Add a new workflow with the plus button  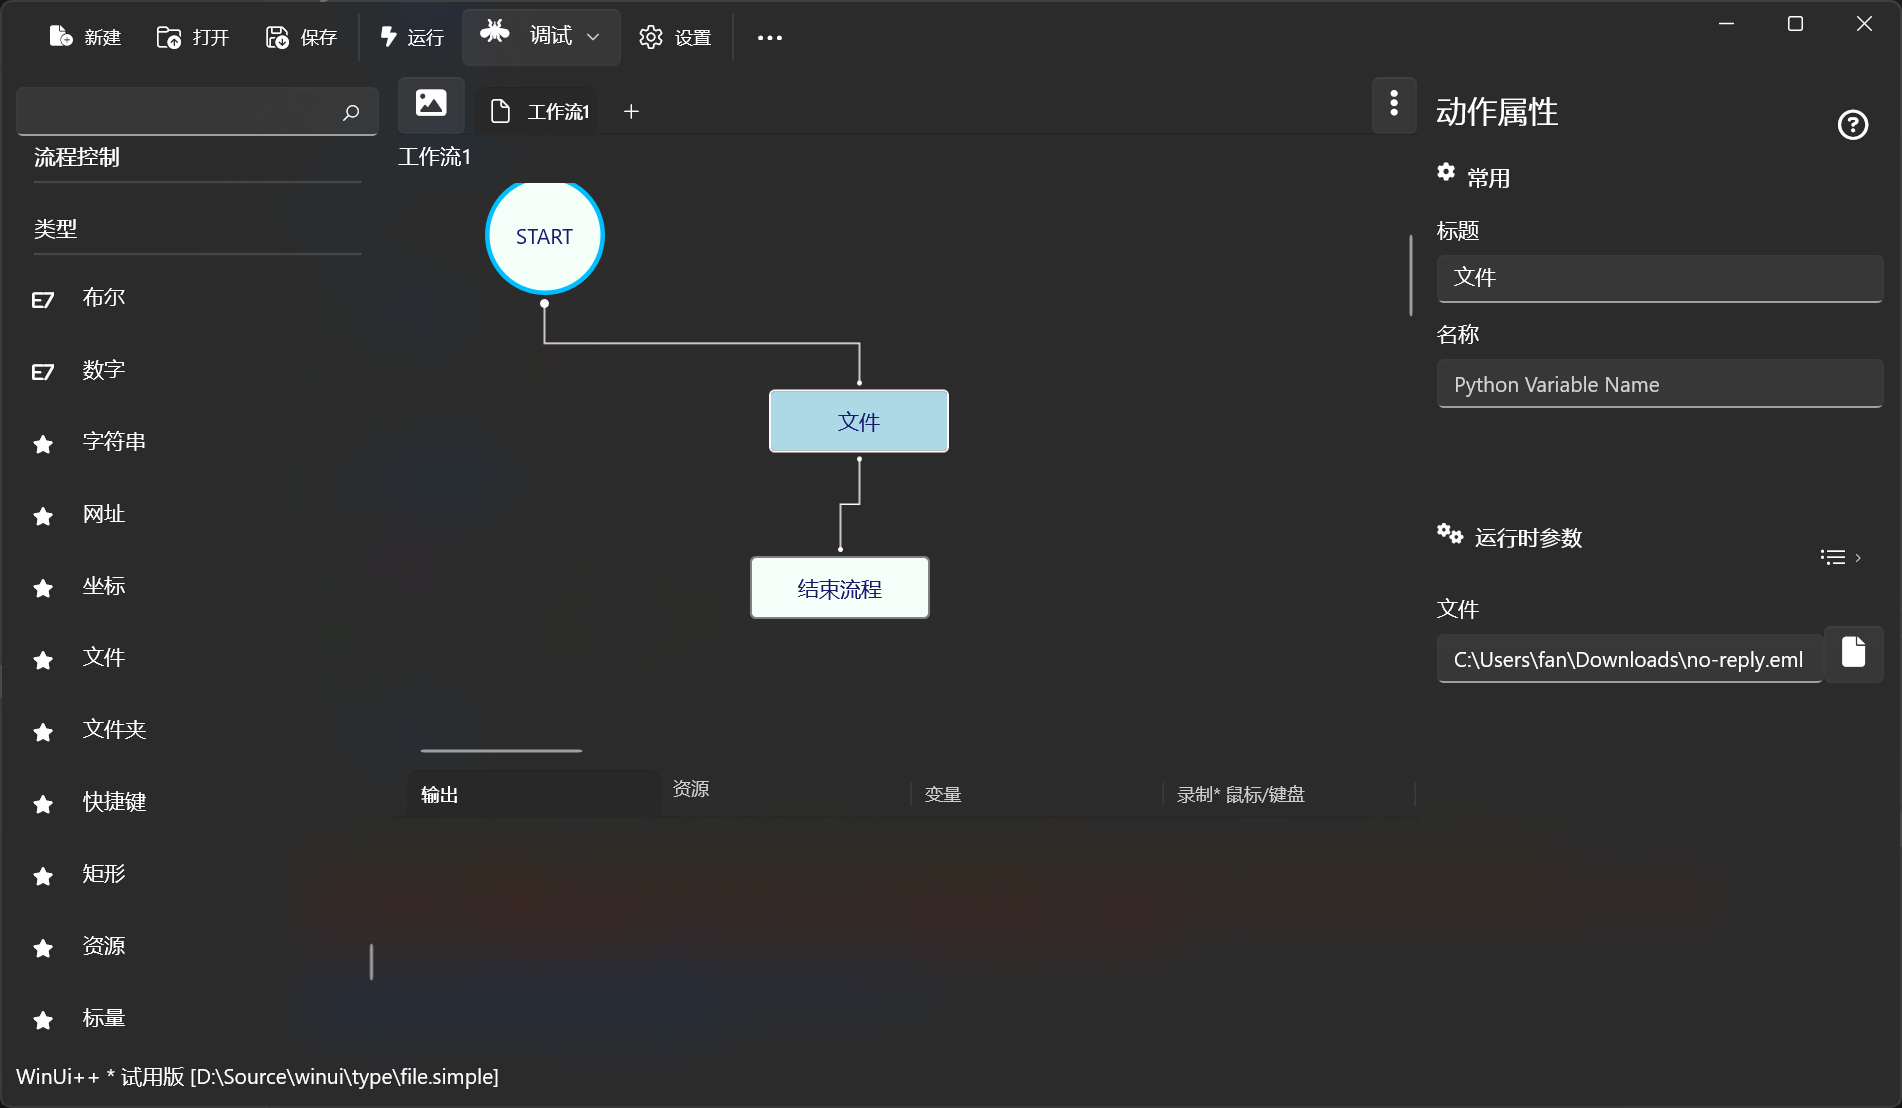tap(630, 111)
